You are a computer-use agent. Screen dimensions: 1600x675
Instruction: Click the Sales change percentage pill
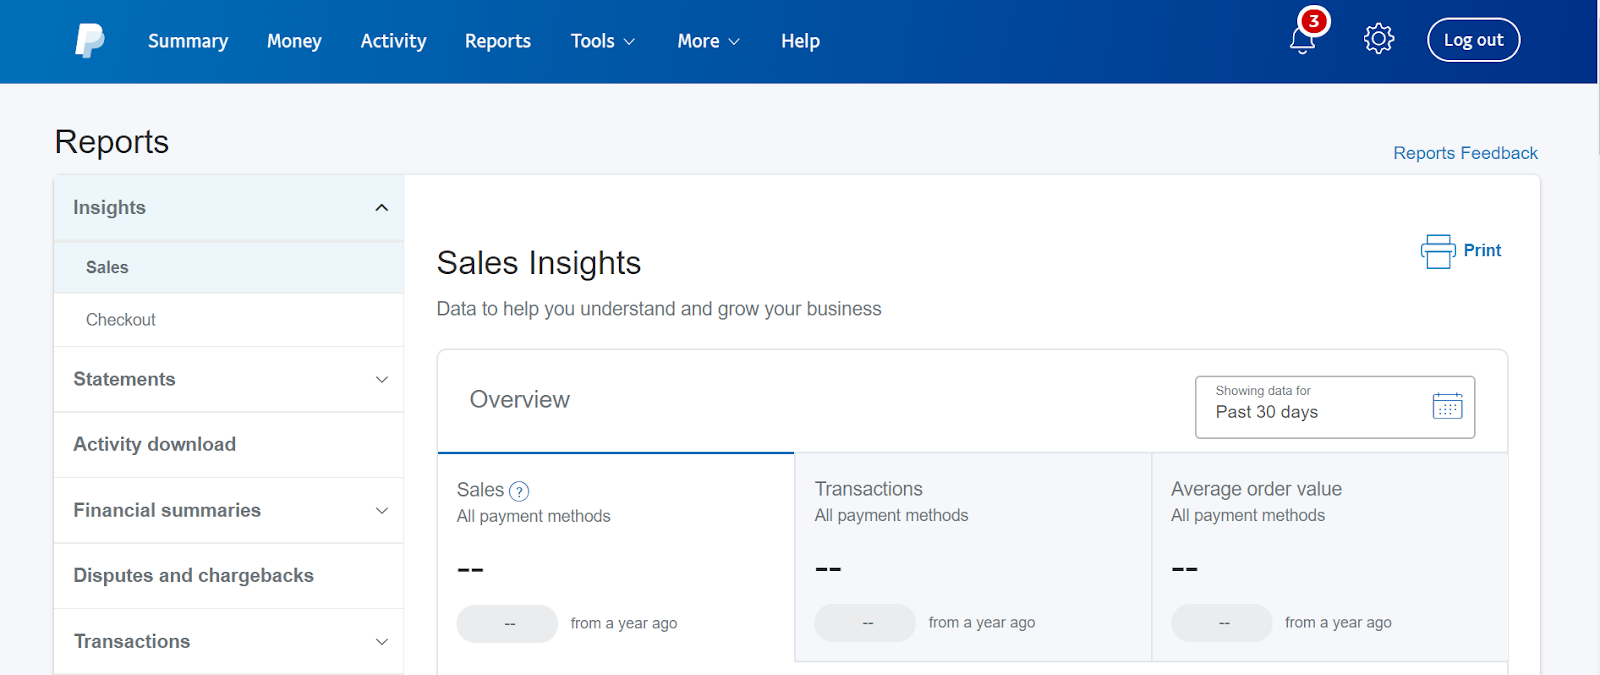point(508,624)
